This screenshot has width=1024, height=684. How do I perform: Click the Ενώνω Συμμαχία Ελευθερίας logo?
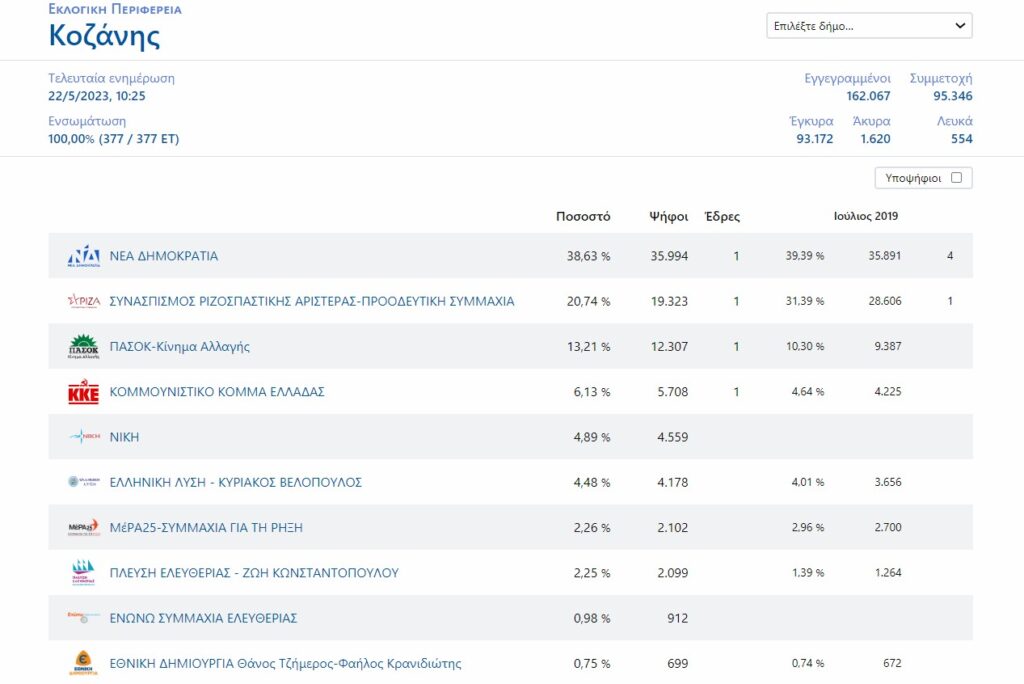(x=83, y=618)
